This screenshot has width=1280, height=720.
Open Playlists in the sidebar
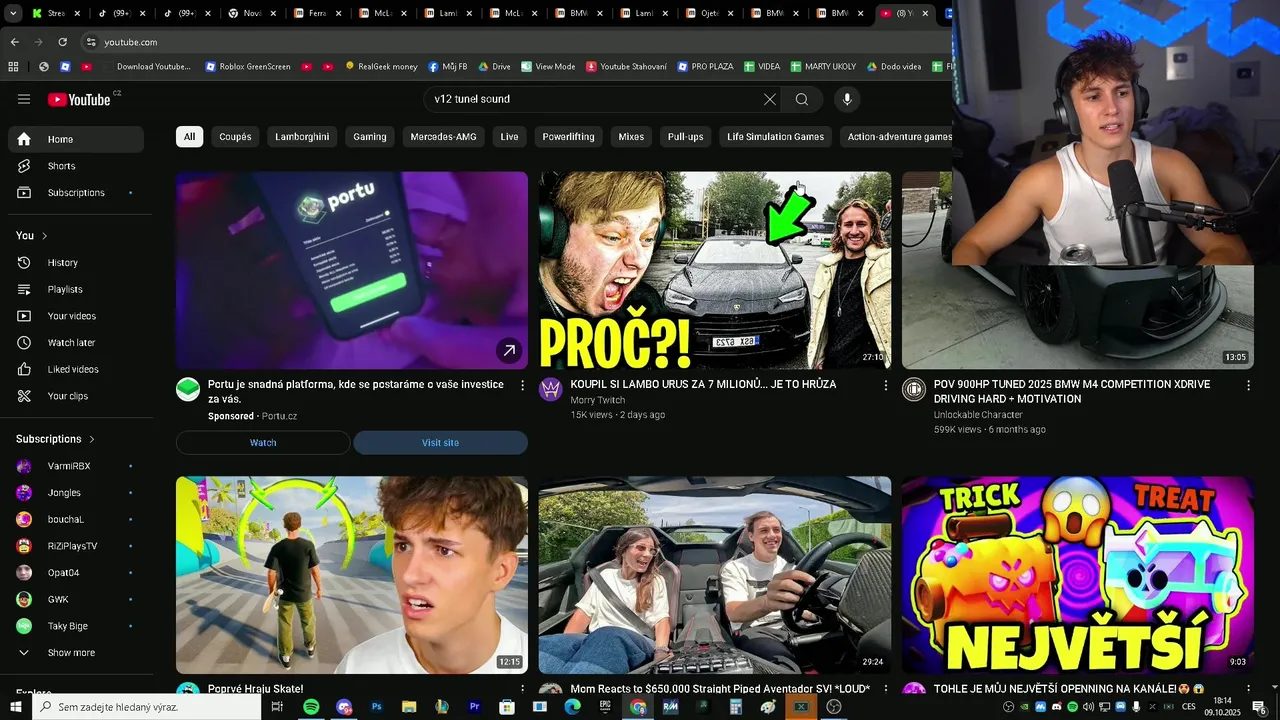[x=76, y=289]
